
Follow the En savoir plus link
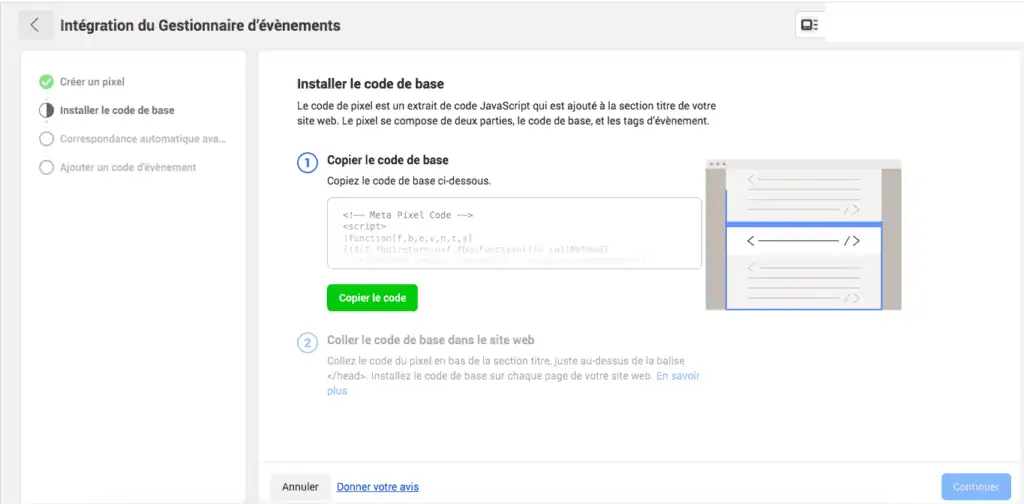tap(513, 383)
